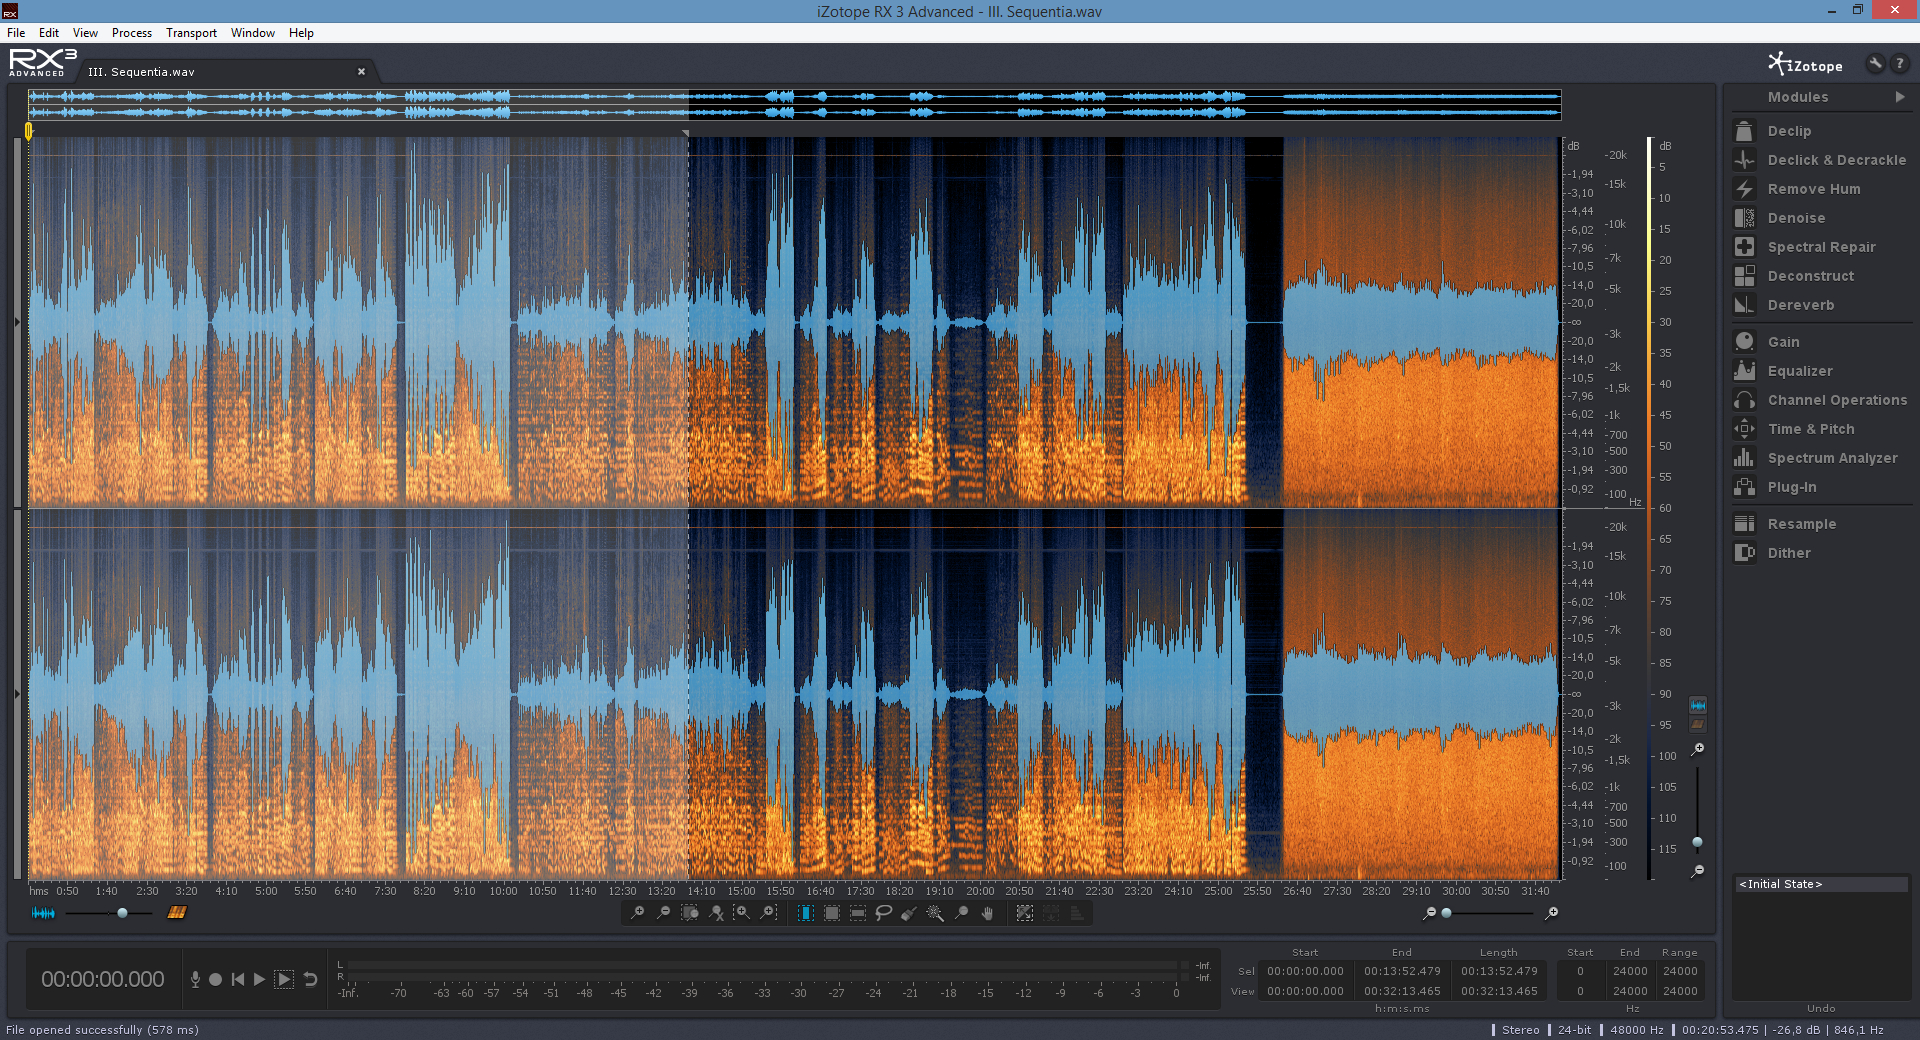1920x1040 pixels.
Task: Open the wrench preferences icon
Action: coord(1875,64)
